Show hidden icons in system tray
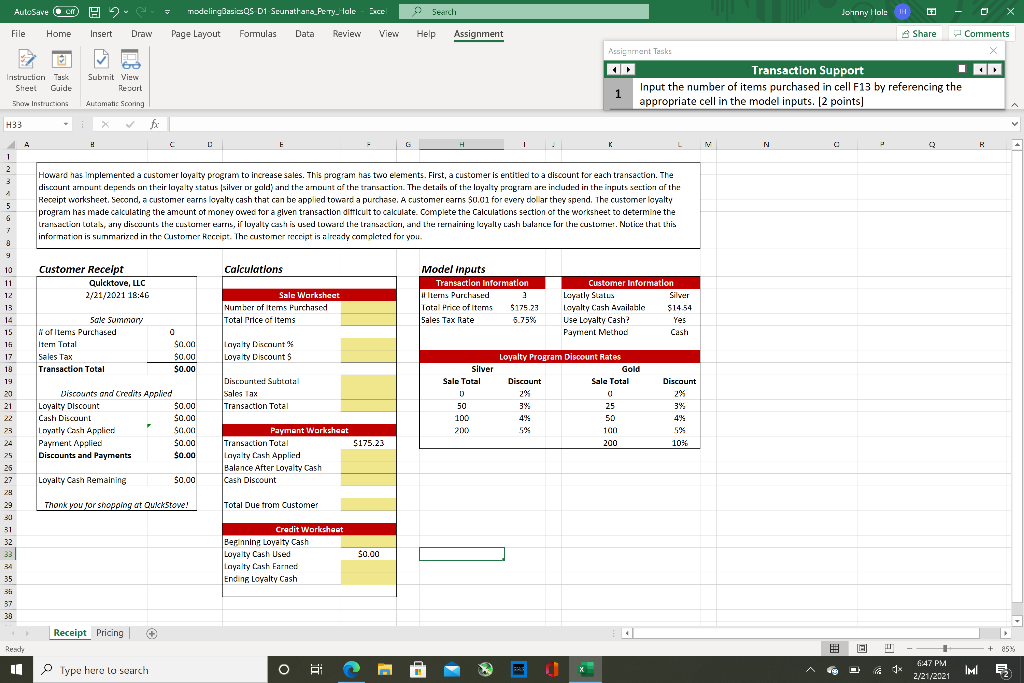 click(x=810, y=669)
